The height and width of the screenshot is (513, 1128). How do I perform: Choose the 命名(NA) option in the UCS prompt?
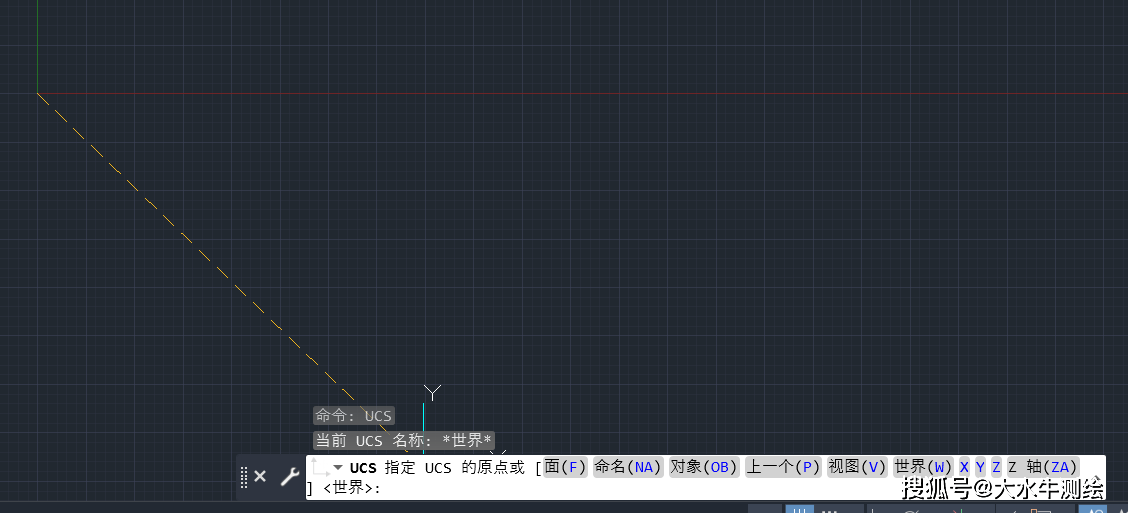click(628, 467)
